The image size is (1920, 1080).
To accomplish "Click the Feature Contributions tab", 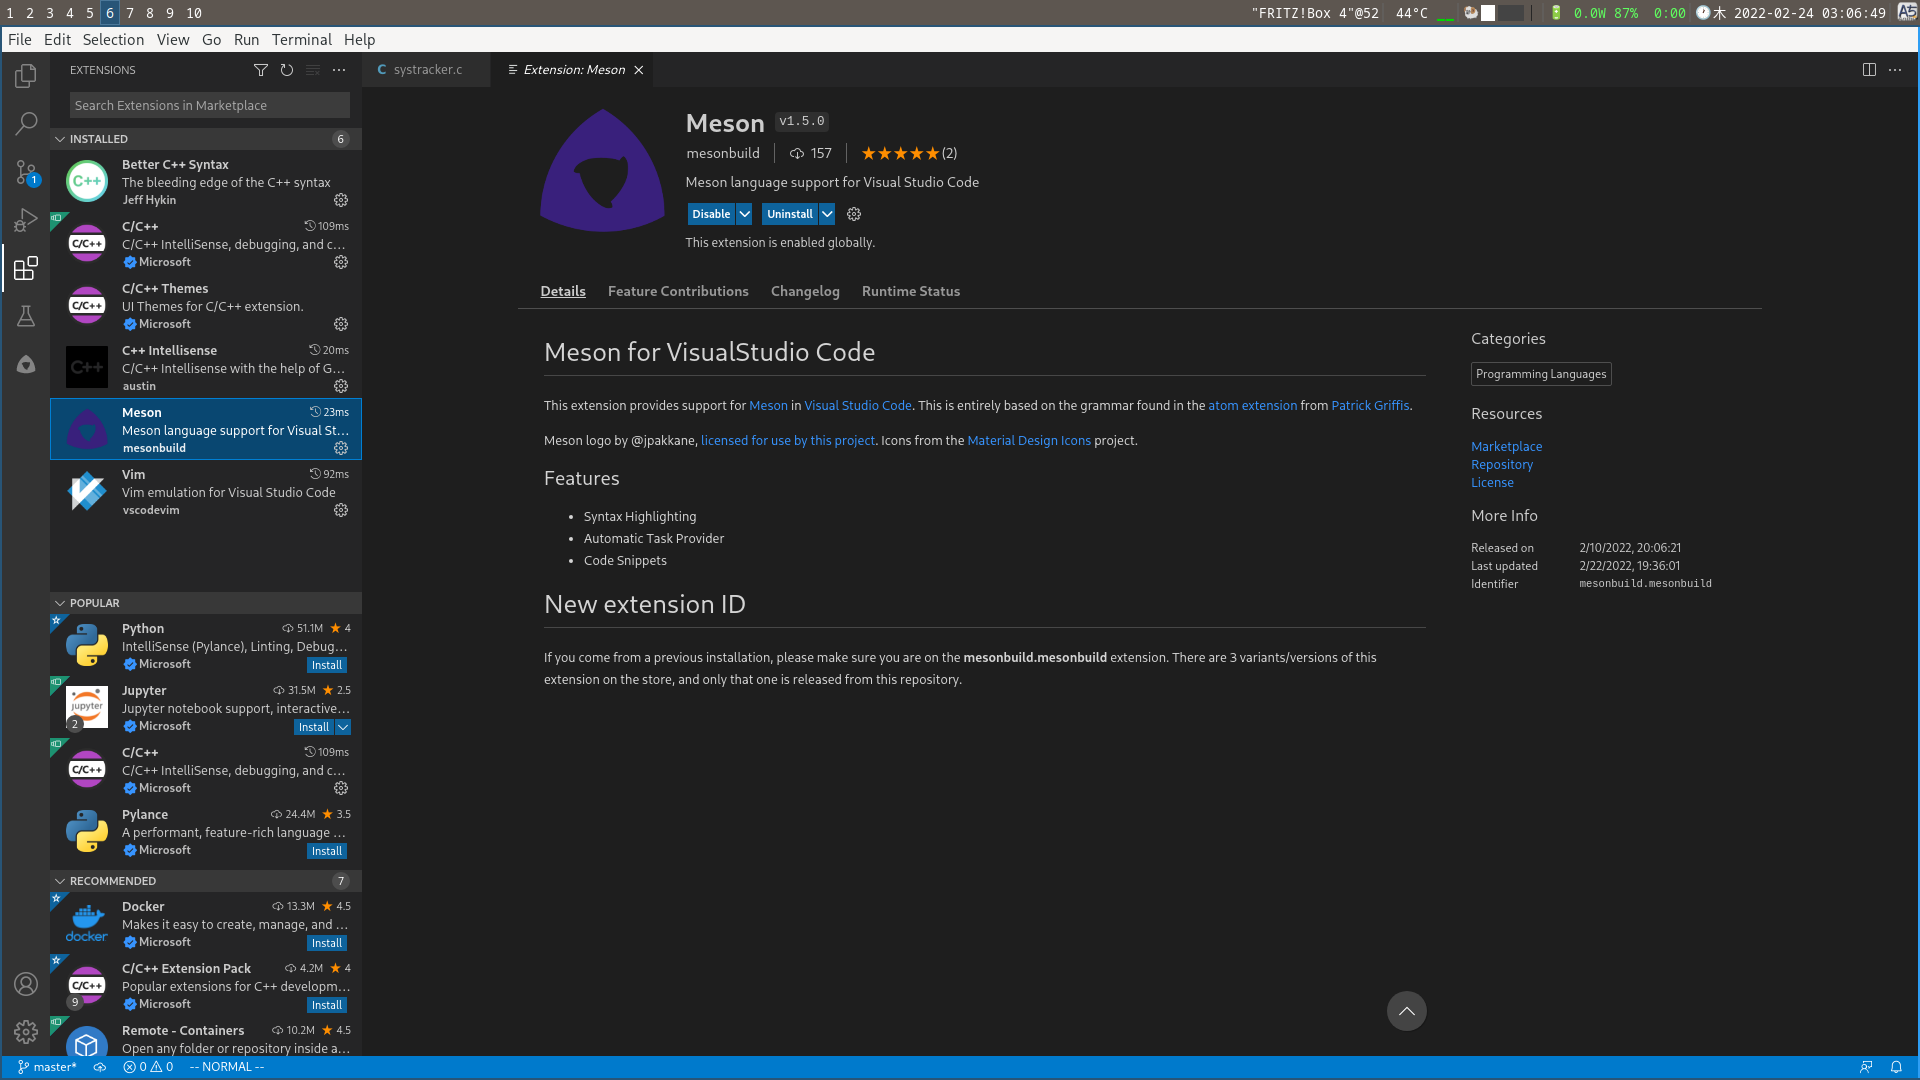I will (x=678, y=290).
